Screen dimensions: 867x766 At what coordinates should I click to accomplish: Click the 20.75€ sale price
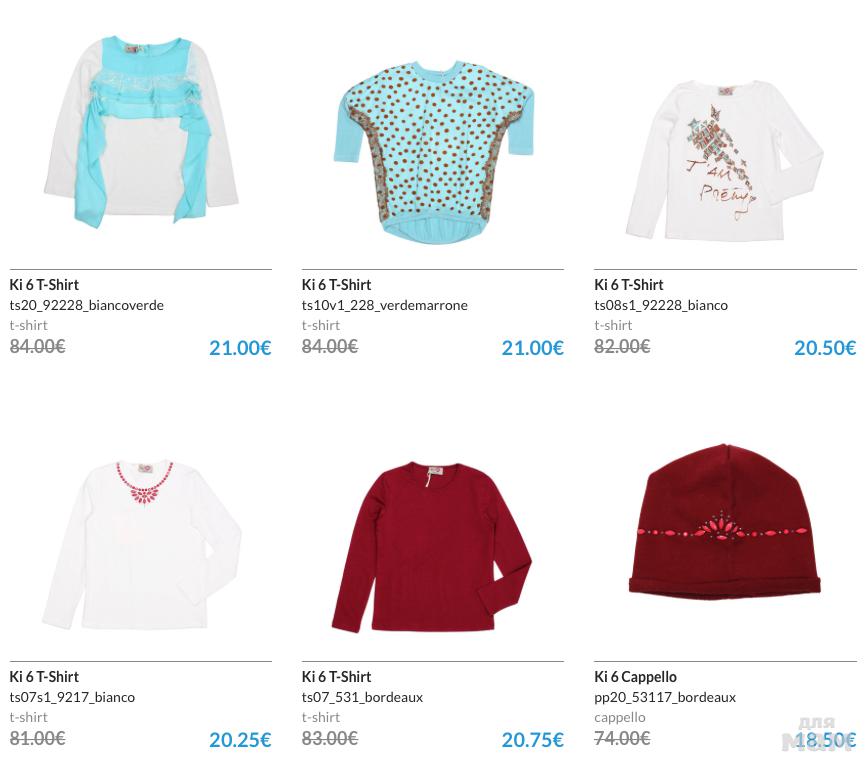pyautogui.click(x=532, y=740)
